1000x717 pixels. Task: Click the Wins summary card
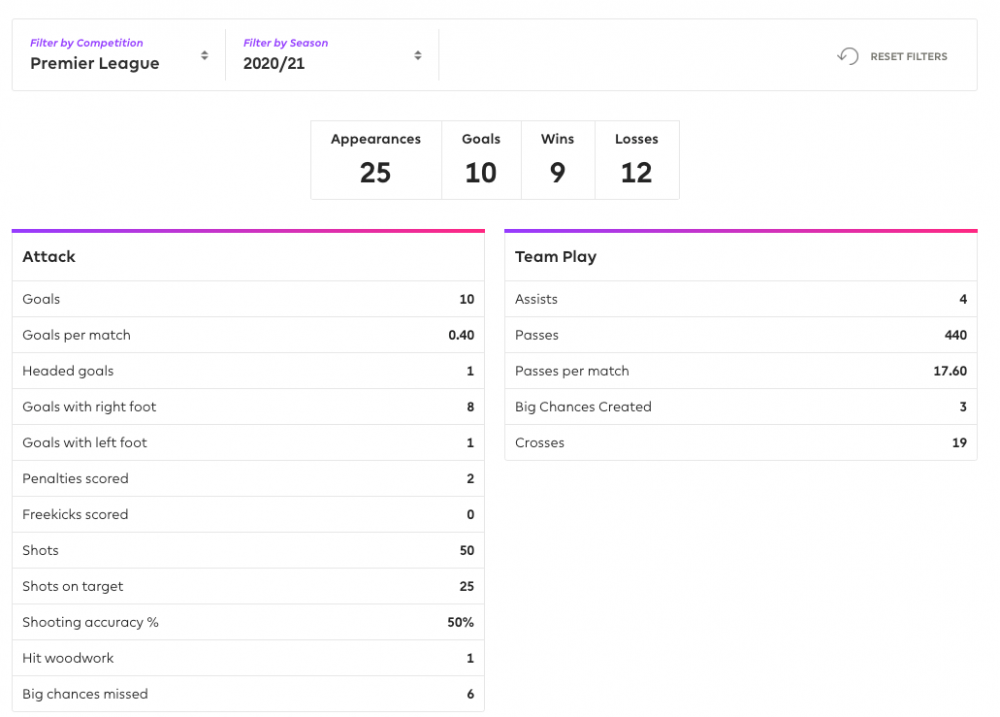coord(557,160)
